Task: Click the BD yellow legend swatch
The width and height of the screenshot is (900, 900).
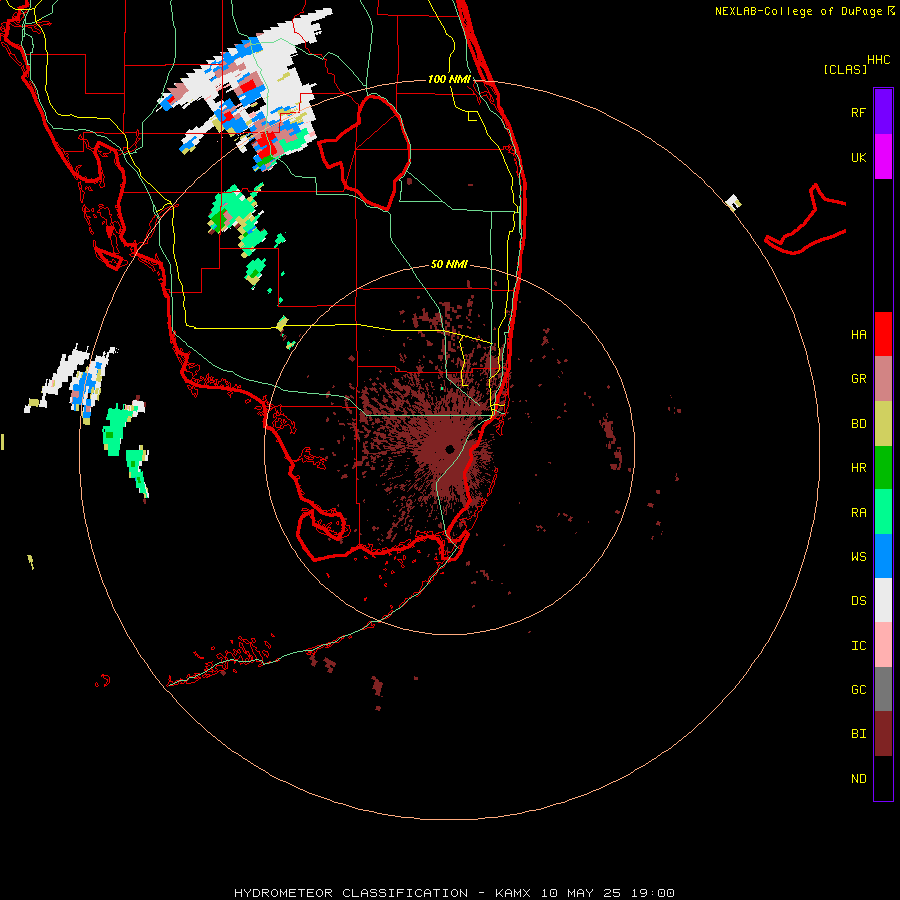Action: tap(883, 424)
